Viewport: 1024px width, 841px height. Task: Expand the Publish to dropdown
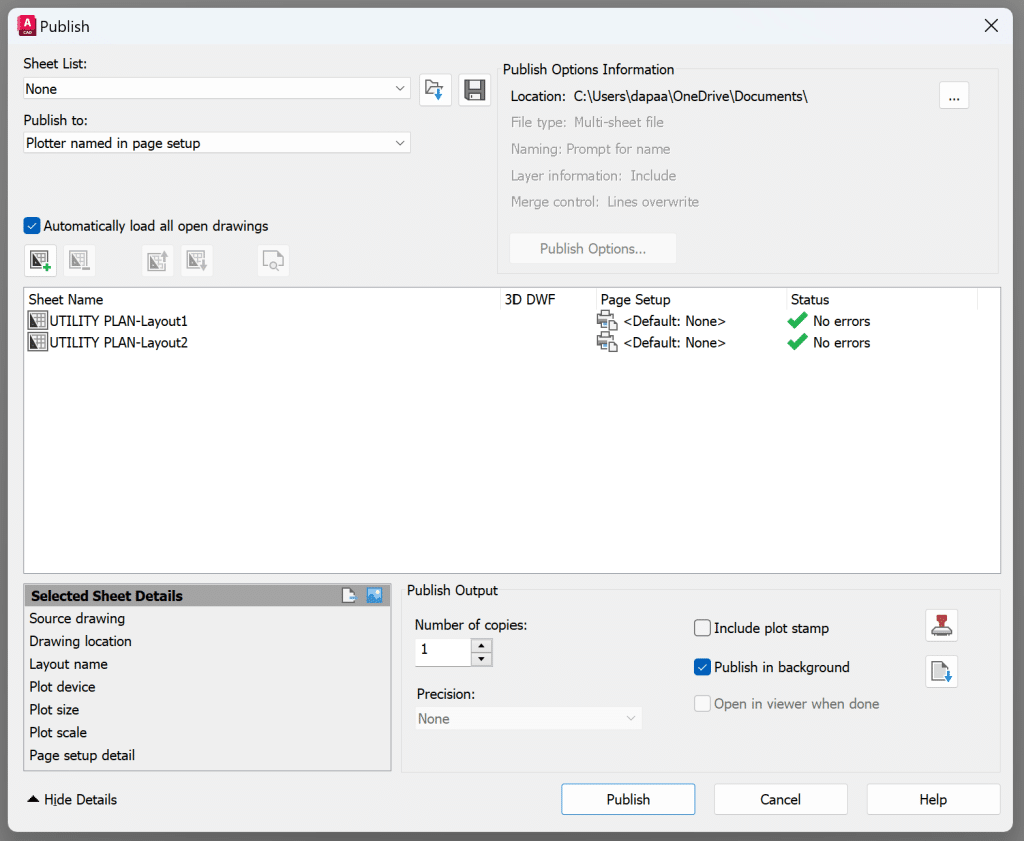(217, 143)
